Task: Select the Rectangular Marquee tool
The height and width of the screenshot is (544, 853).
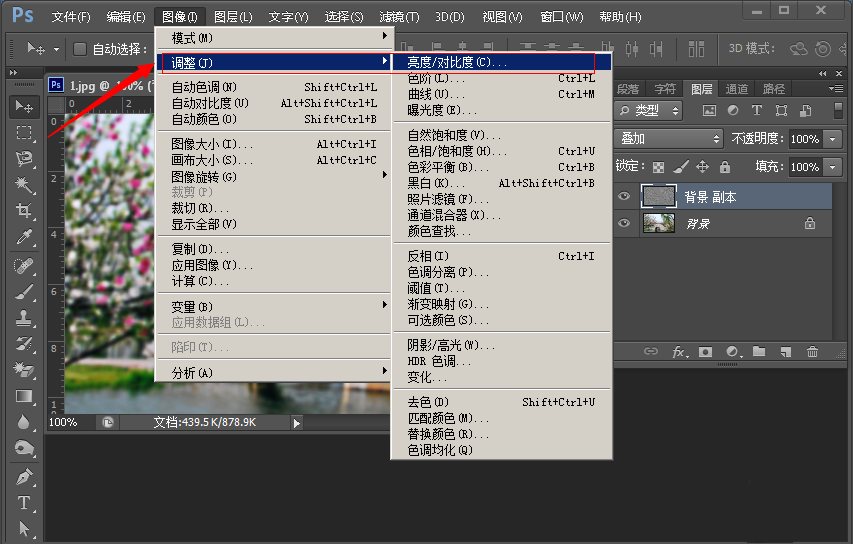Action: 24,133
